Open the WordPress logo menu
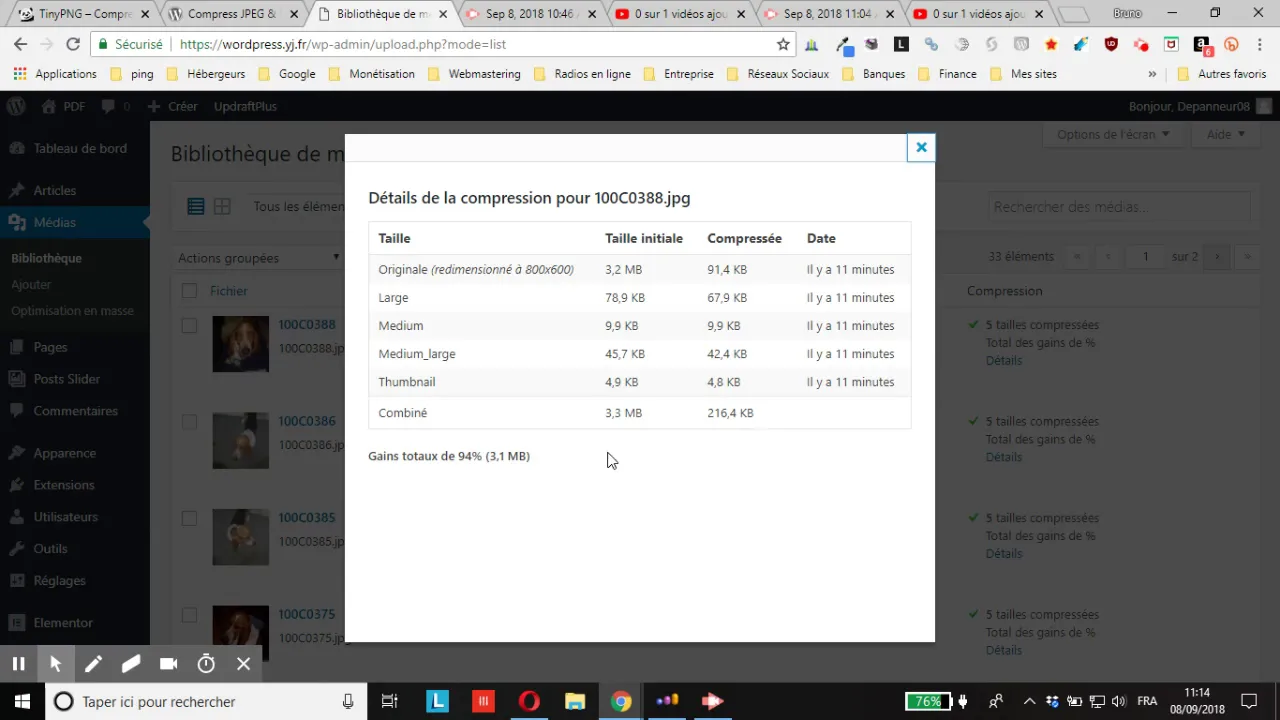Image resolution: width=1280 pixels, height=720 pixels. (x=16, y=106)
